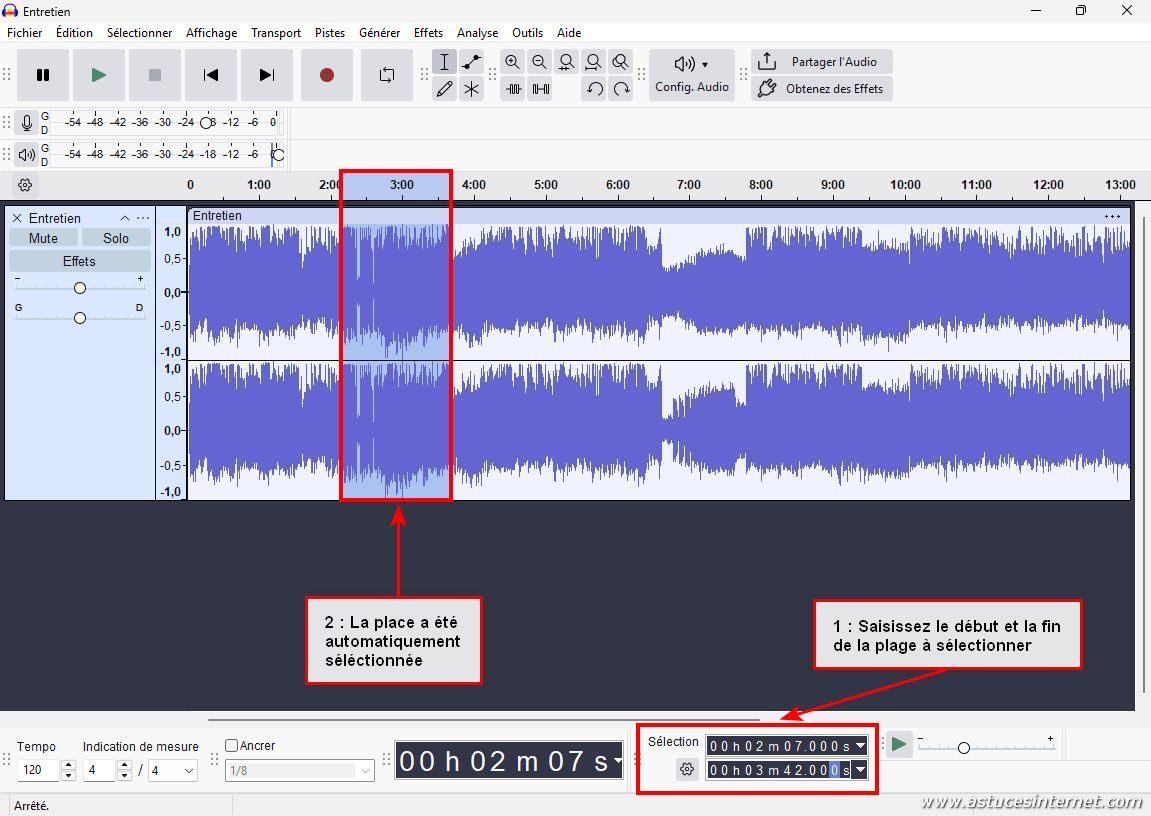Click the Undo arrow icon

(x=594, y=89)
